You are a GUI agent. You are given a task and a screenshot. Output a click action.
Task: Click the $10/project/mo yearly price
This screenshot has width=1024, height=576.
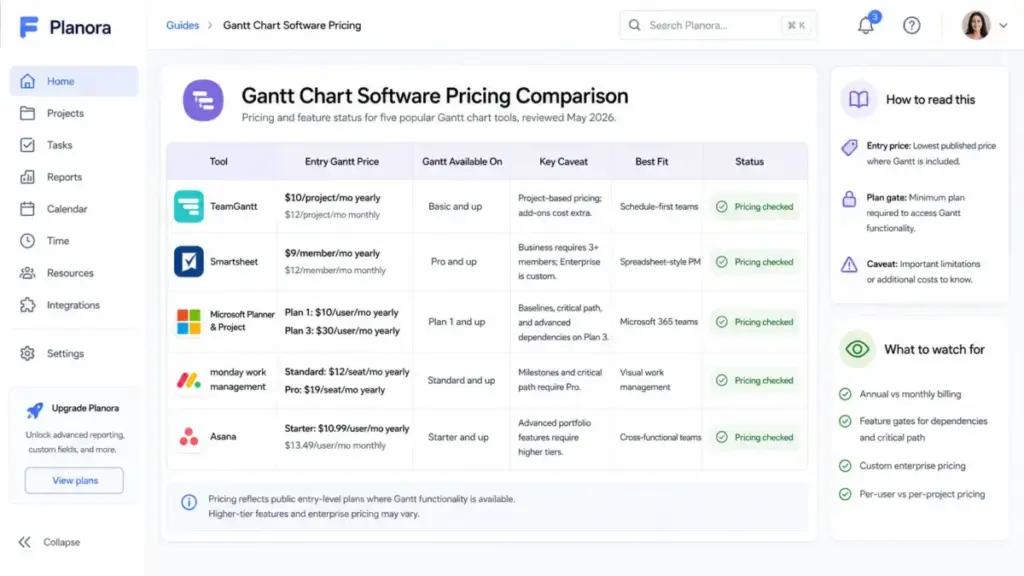(332, 198)
